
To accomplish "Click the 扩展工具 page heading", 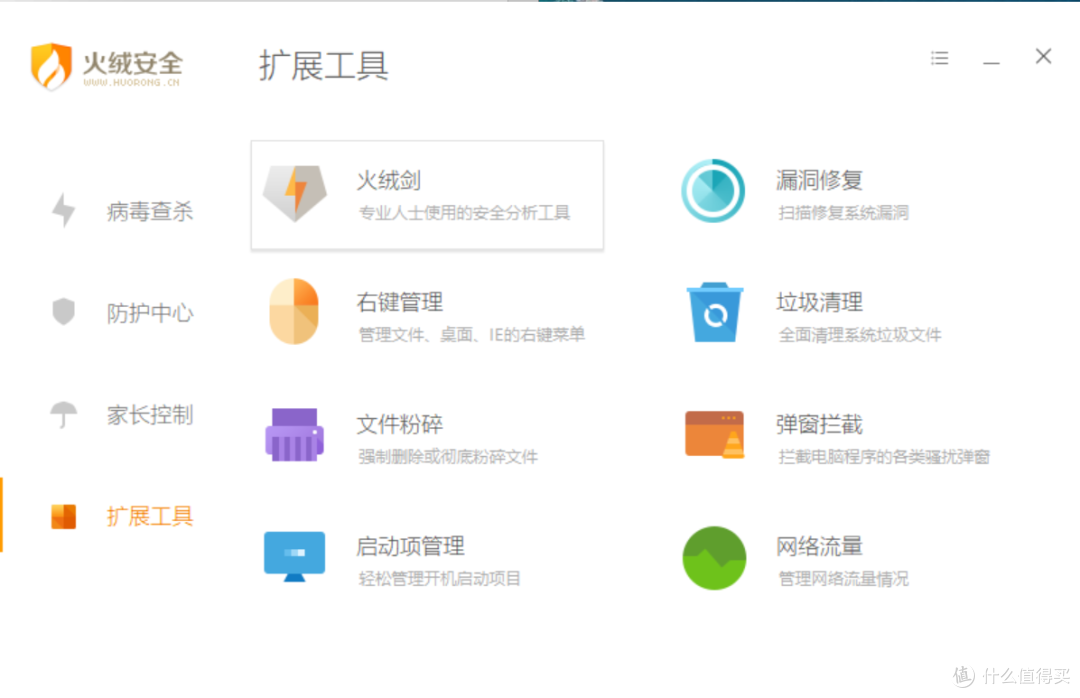I will tap(324, 66).
